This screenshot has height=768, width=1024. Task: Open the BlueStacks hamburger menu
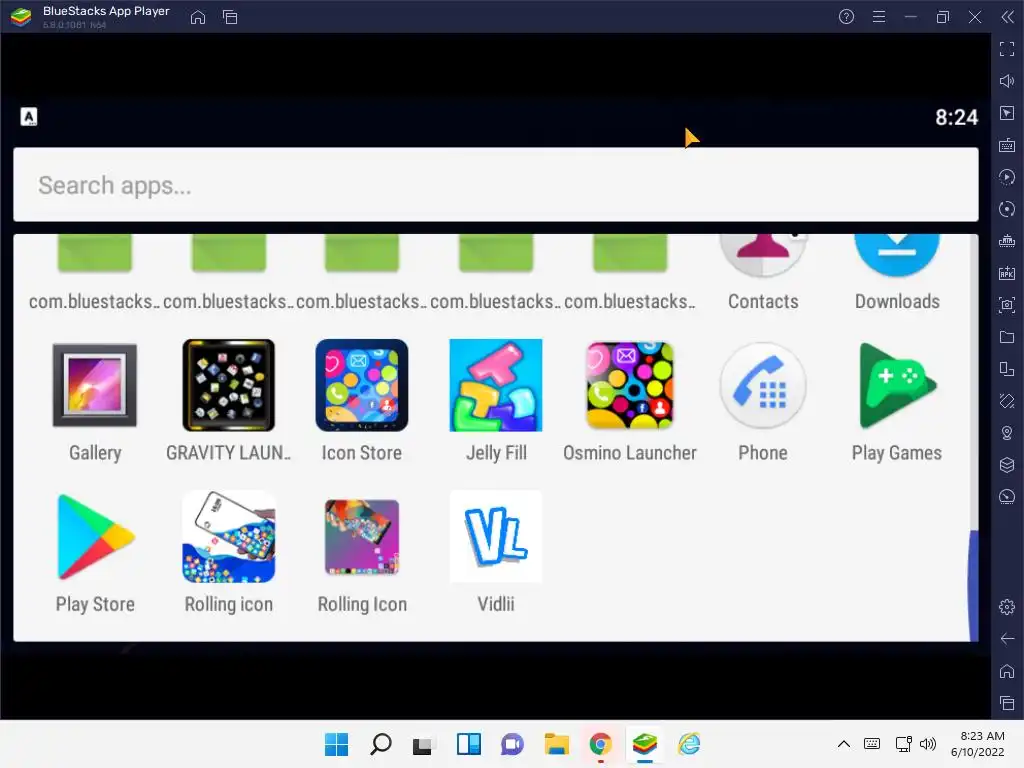point(879,17)
